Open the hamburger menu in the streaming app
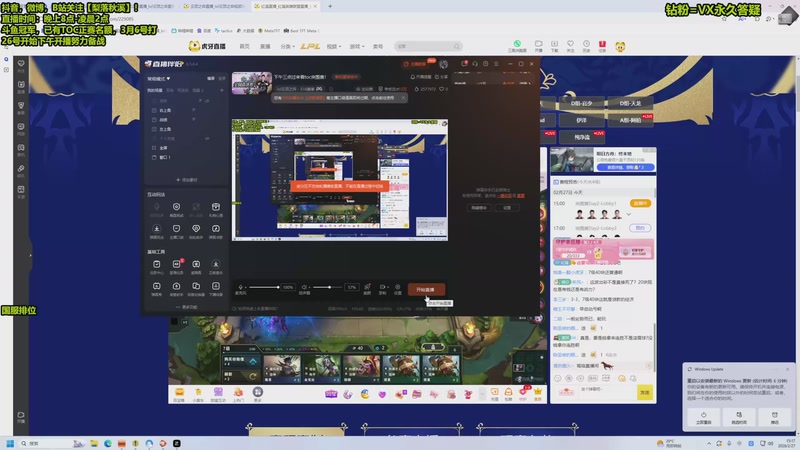This screenshot has width=800, height=450. tap(496, 64)
